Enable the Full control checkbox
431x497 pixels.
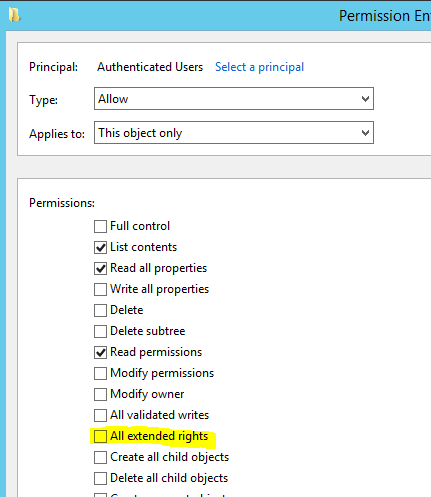(100, 226)
